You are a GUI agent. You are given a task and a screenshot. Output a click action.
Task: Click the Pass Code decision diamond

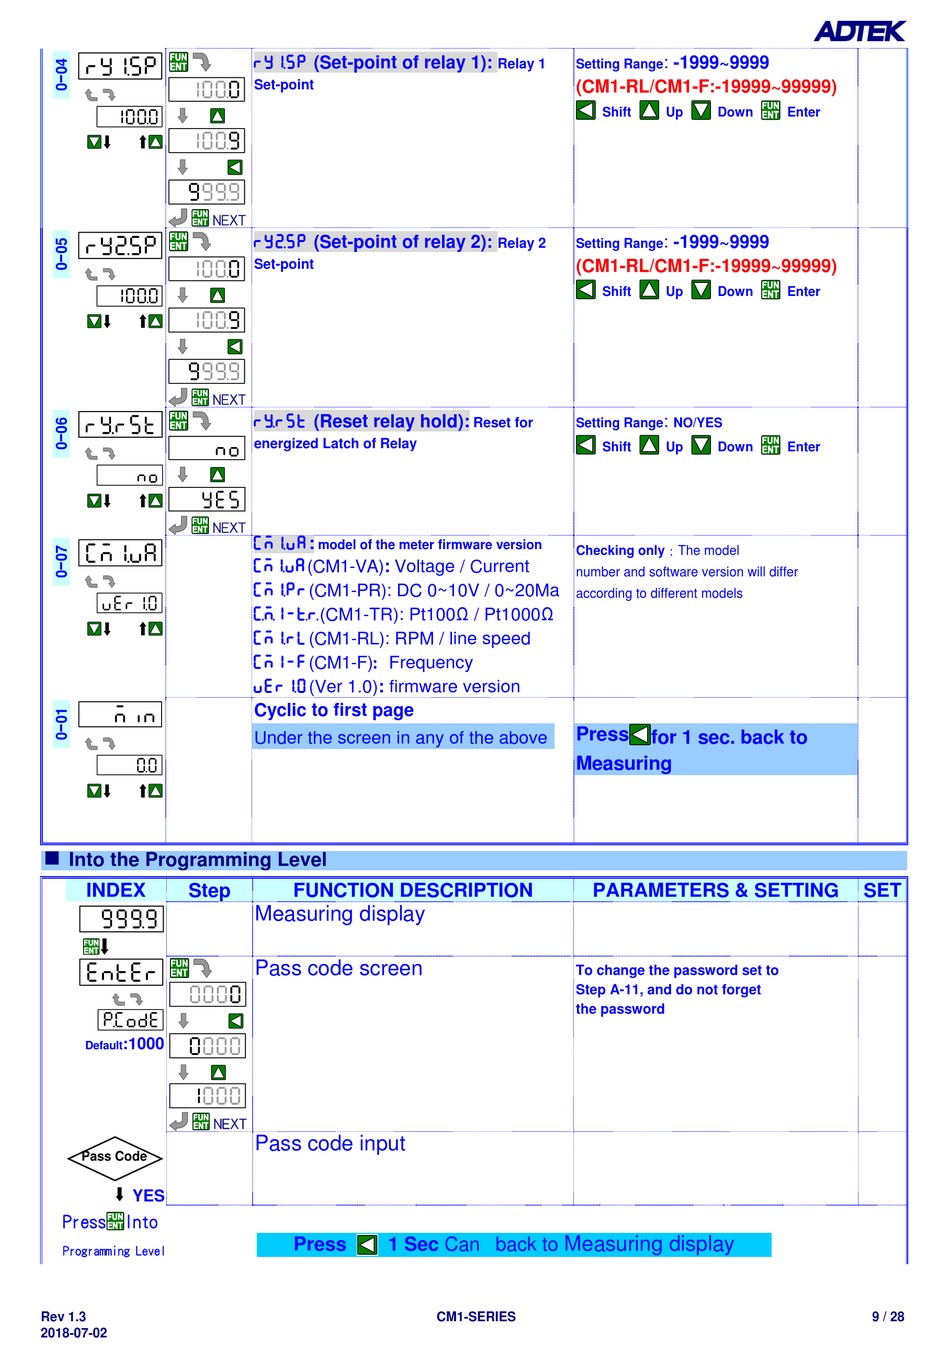115,1158
